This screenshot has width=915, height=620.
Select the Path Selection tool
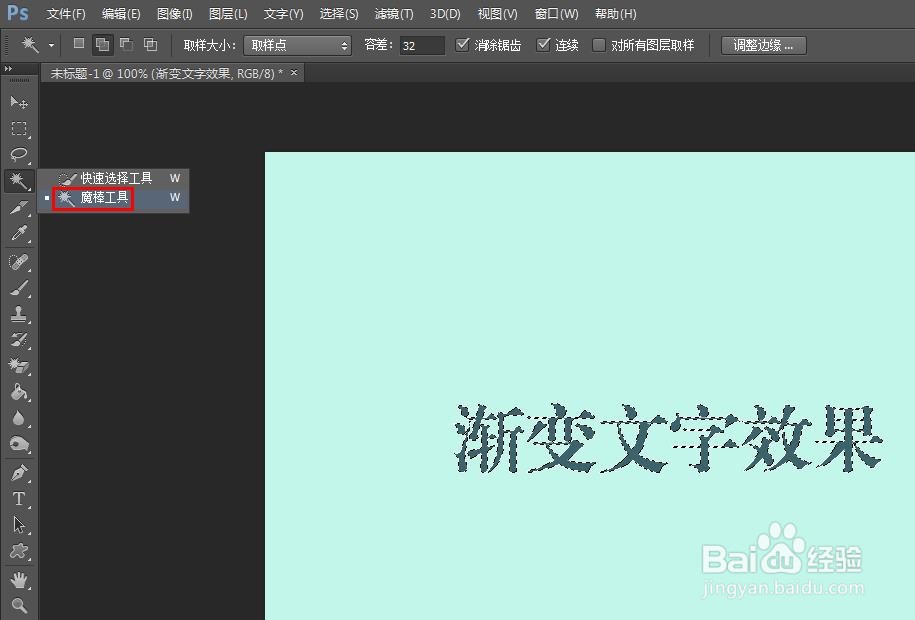click(x=19, y=525)
